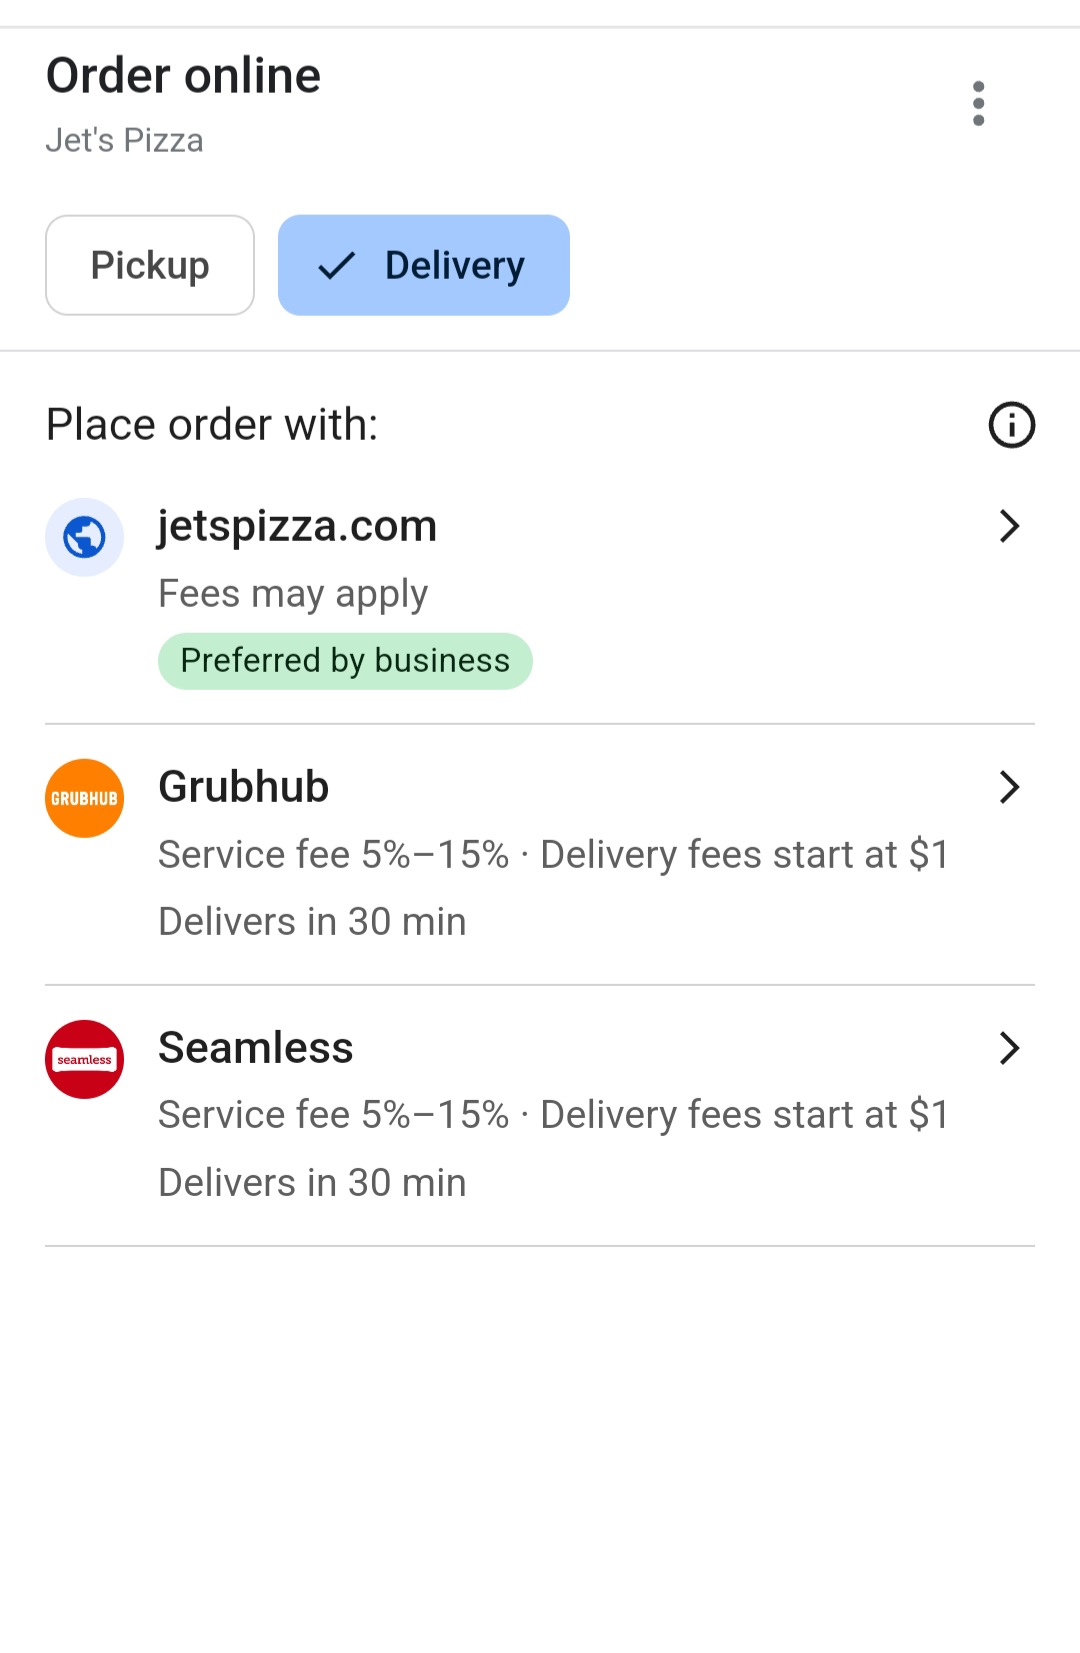Viewport: 1080px width, 1653px height.
Task: Tap Seamless Delivers in 30 min text
Action: point(312,1183)
